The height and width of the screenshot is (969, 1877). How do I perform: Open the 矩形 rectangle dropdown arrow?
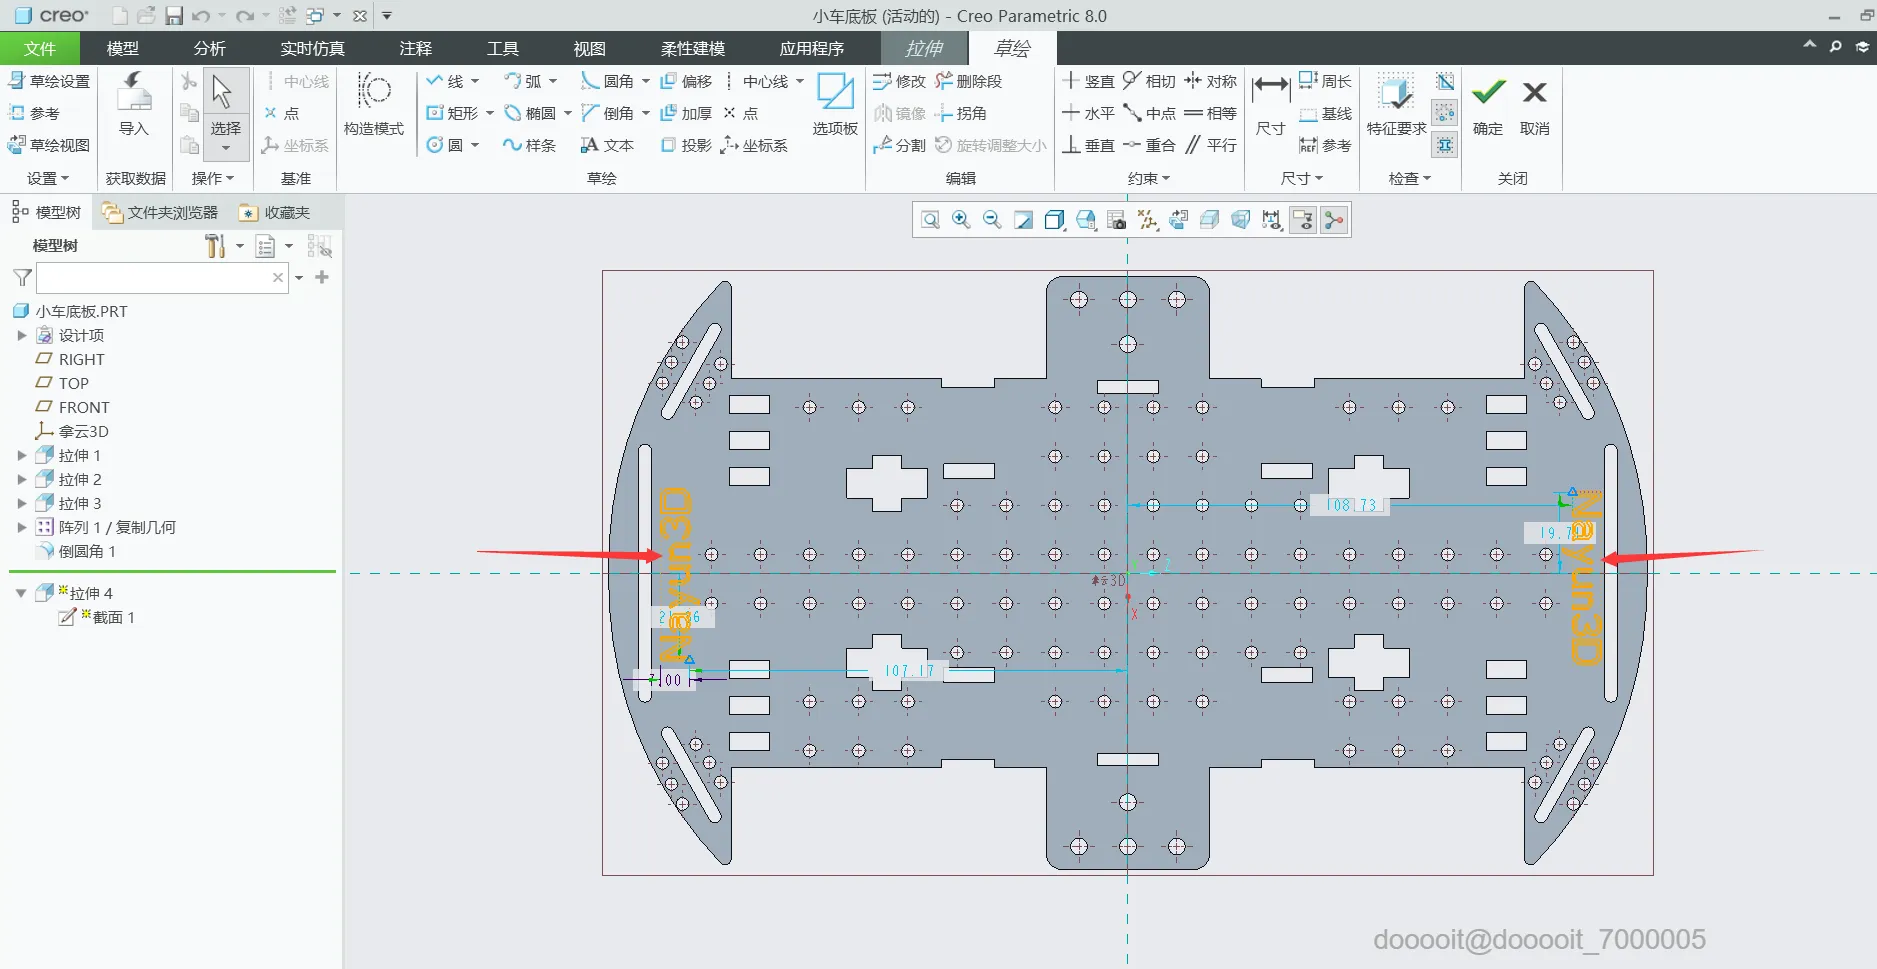click(490, 113)
